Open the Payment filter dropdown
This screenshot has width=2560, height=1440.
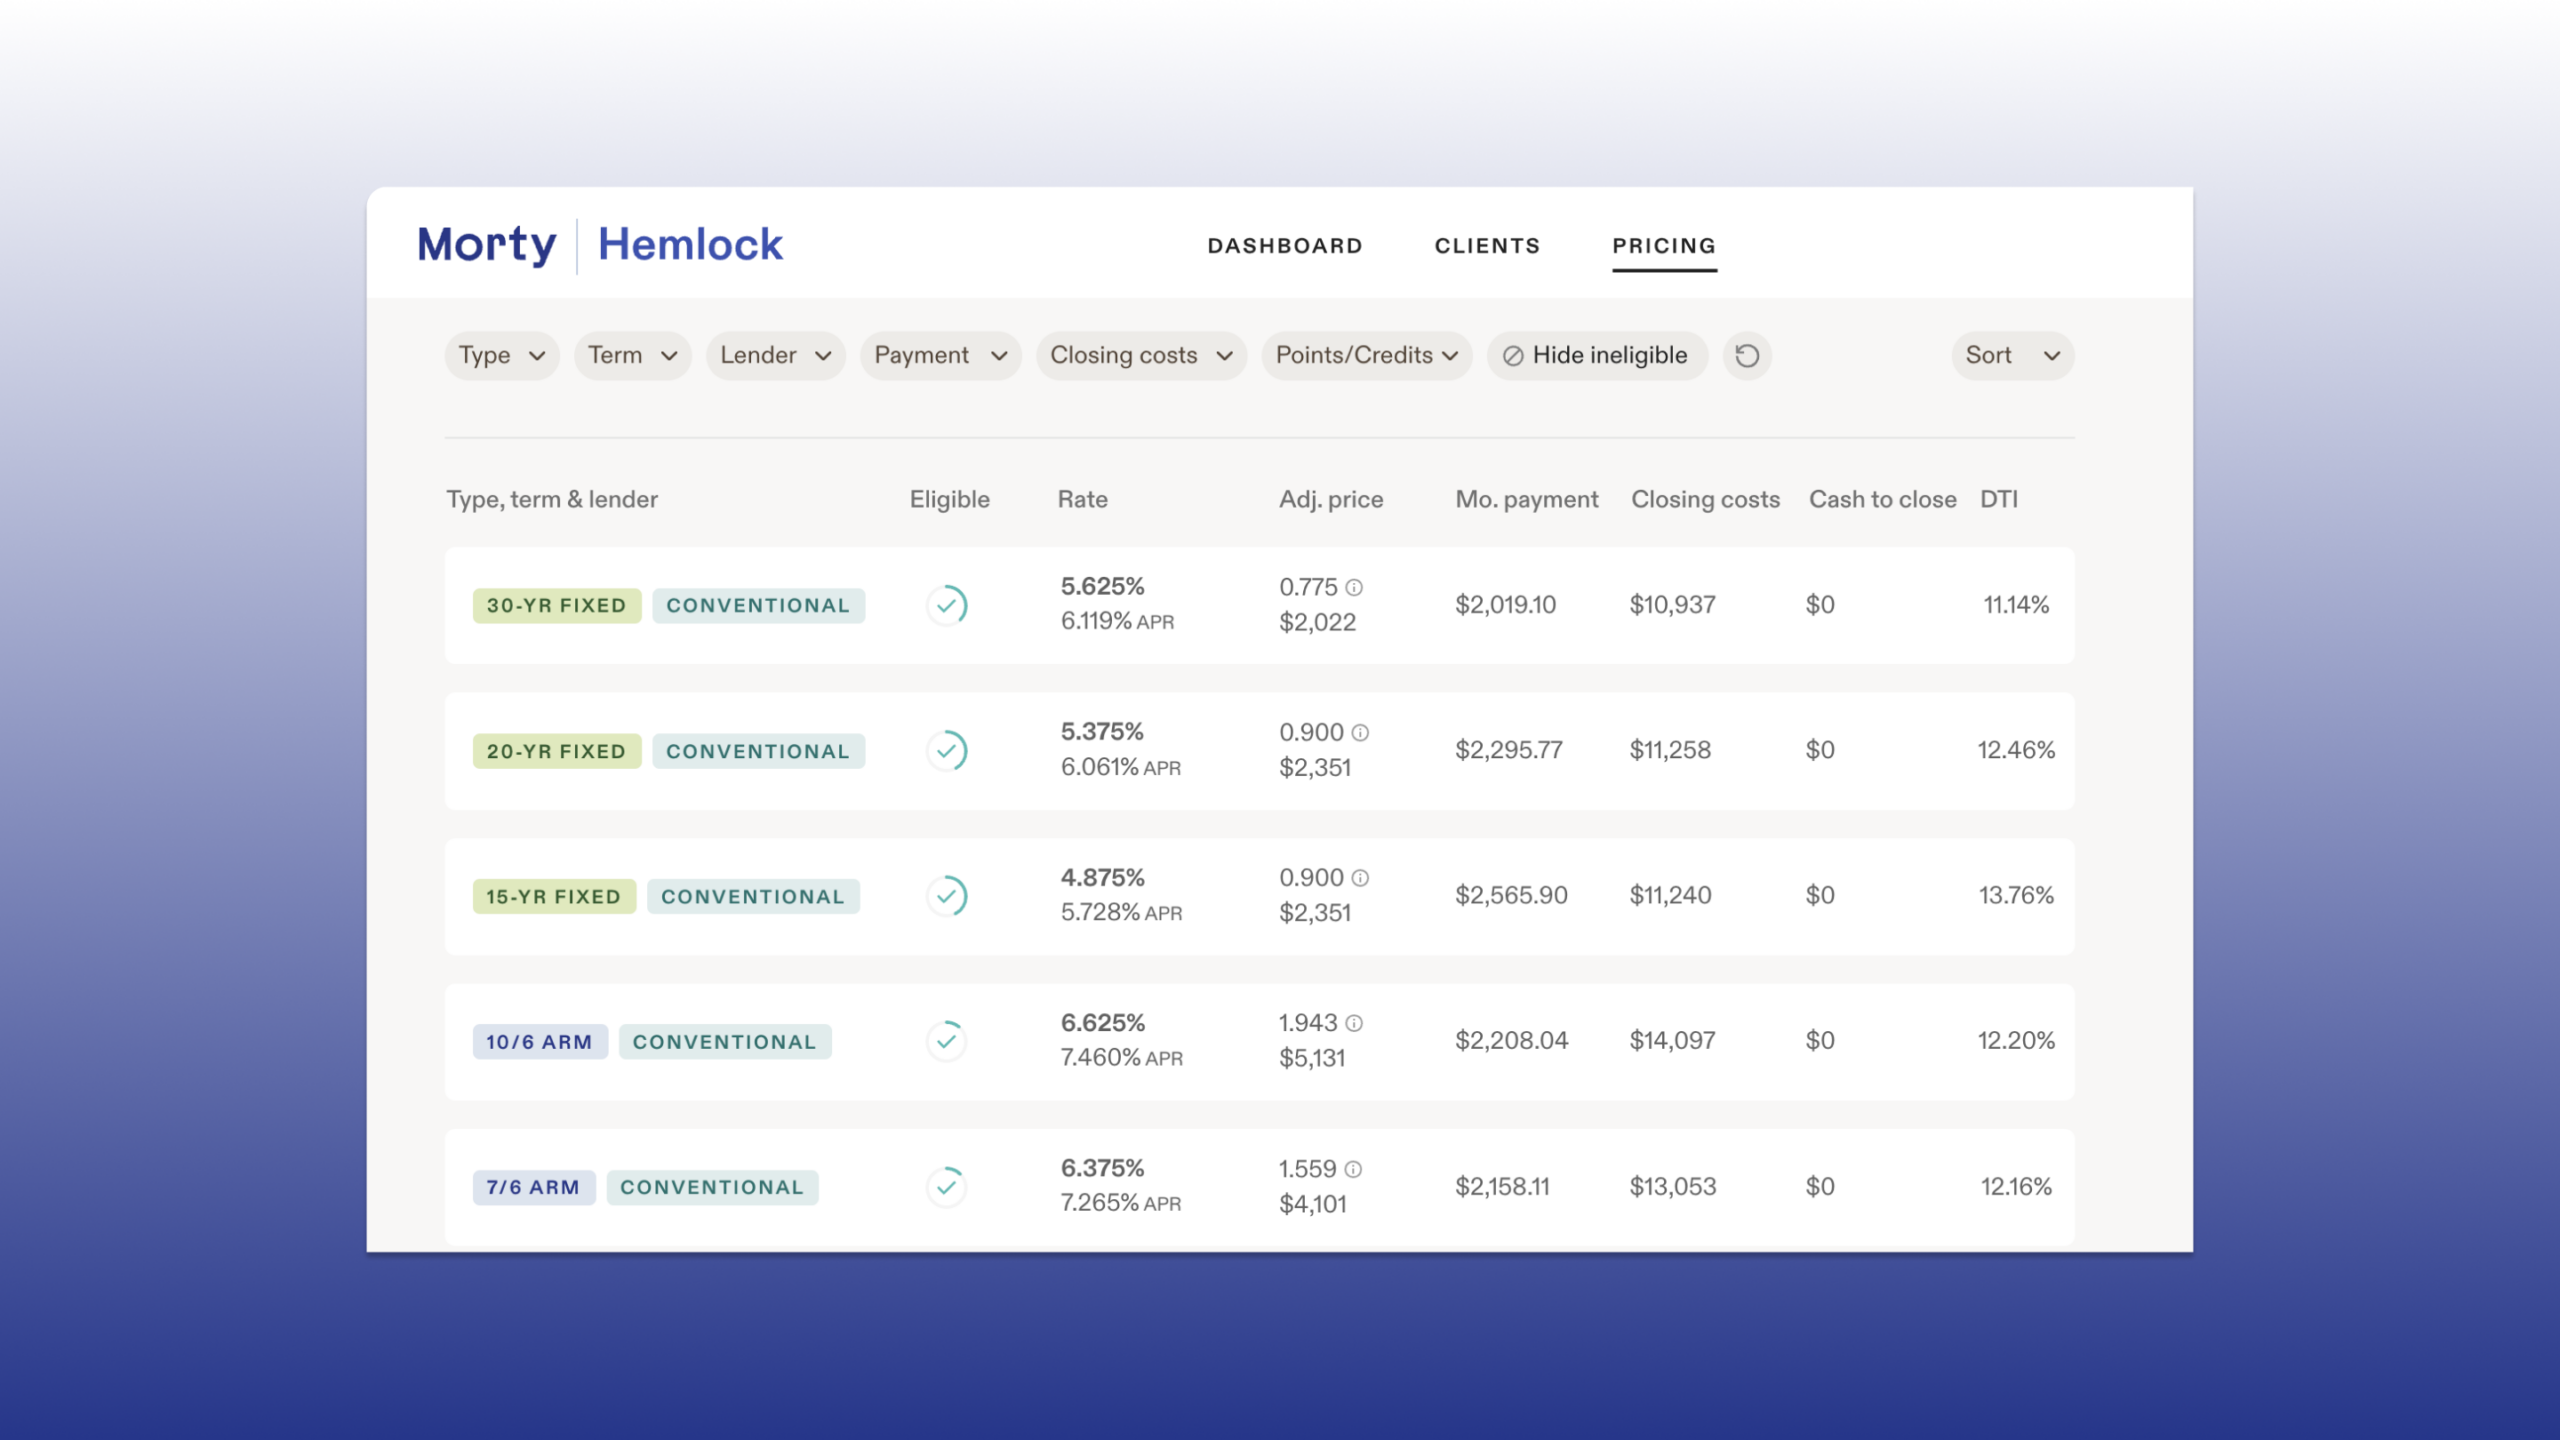click(941, 355)
